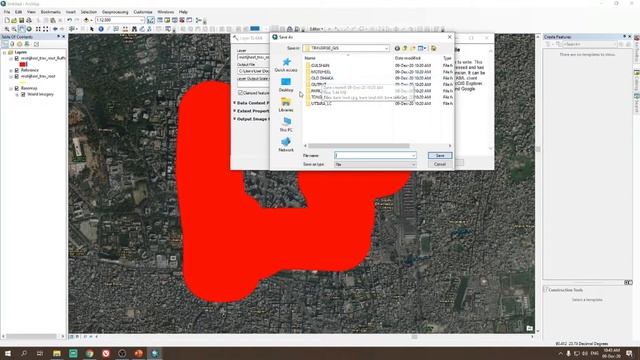Open the map scale dropdown

point(142,20)
